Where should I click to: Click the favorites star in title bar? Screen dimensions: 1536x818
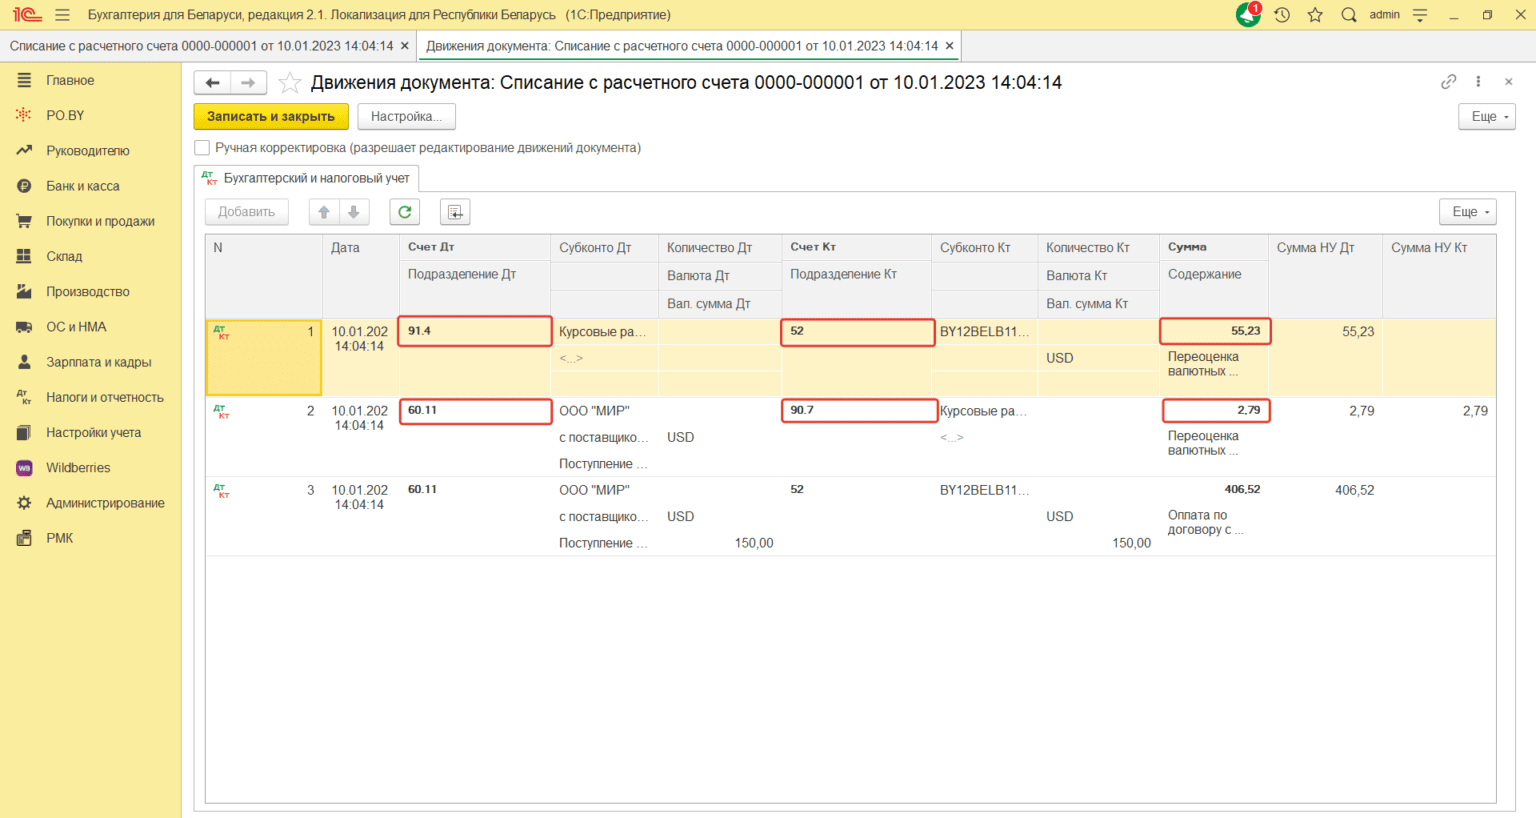1315,15
